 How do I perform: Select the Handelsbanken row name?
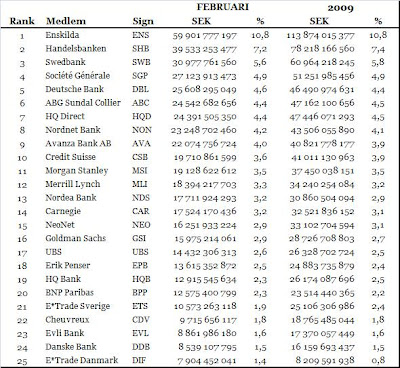tap(76, 48)
